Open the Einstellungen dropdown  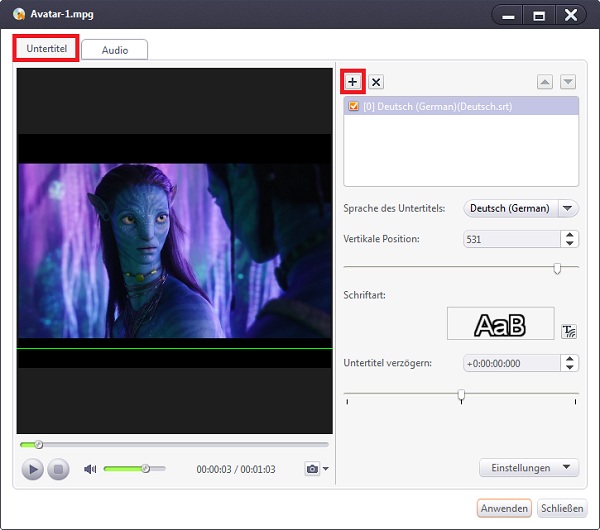coord(529,468)
